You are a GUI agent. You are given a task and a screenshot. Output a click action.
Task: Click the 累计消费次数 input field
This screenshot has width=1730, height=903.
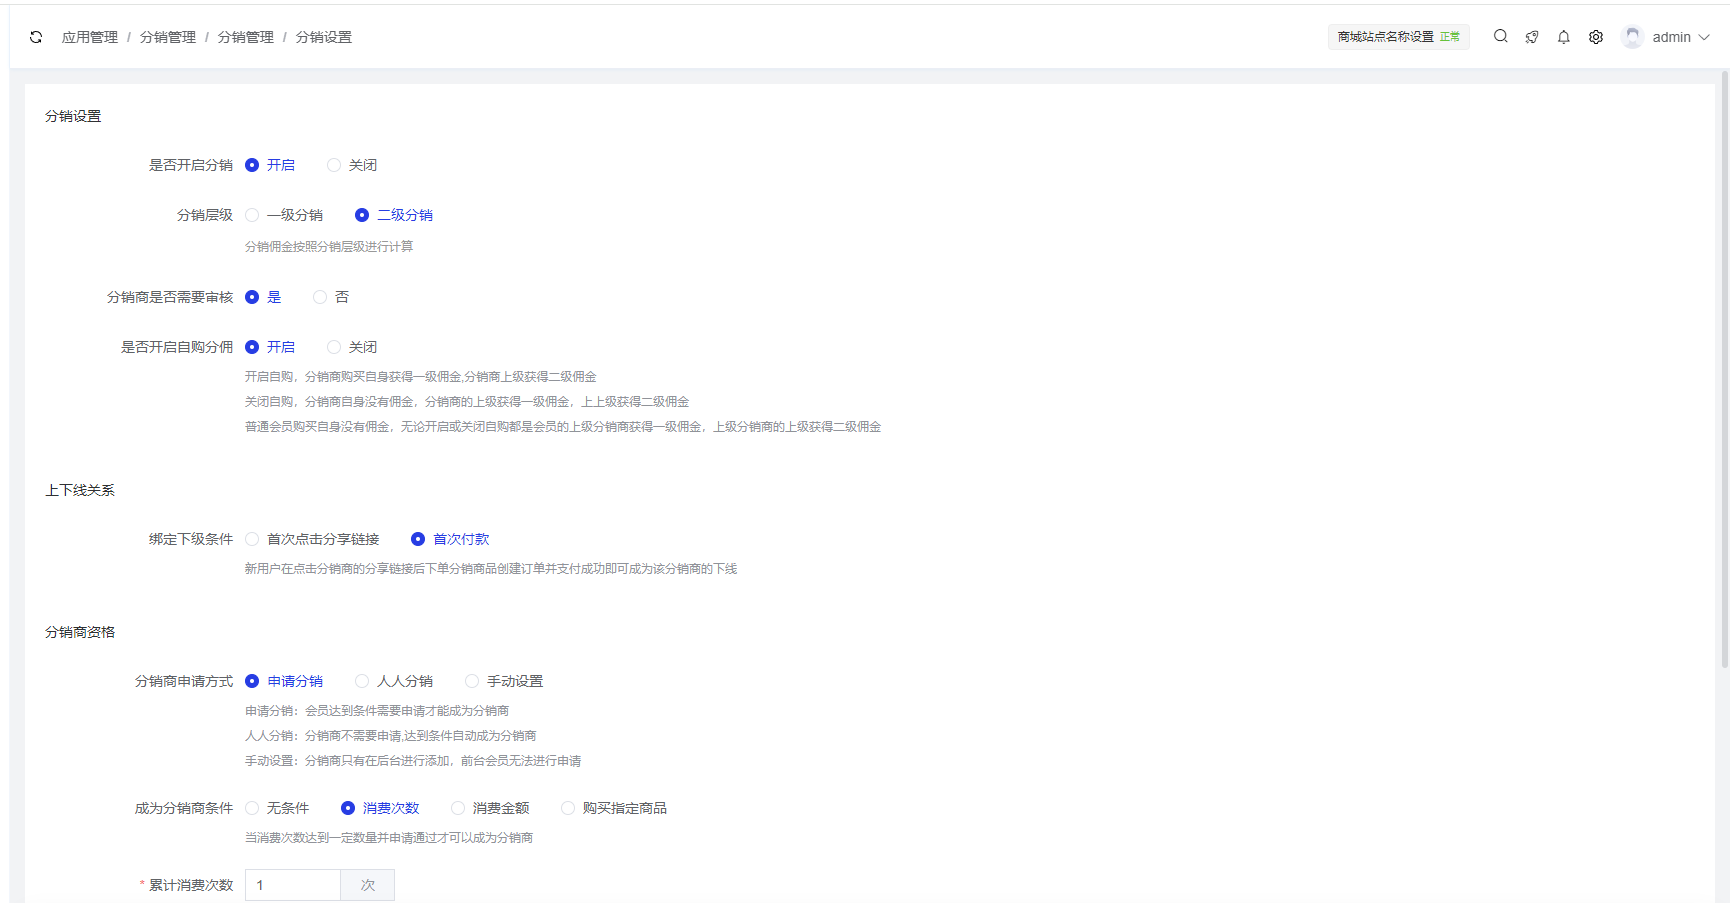pos(293,885)
